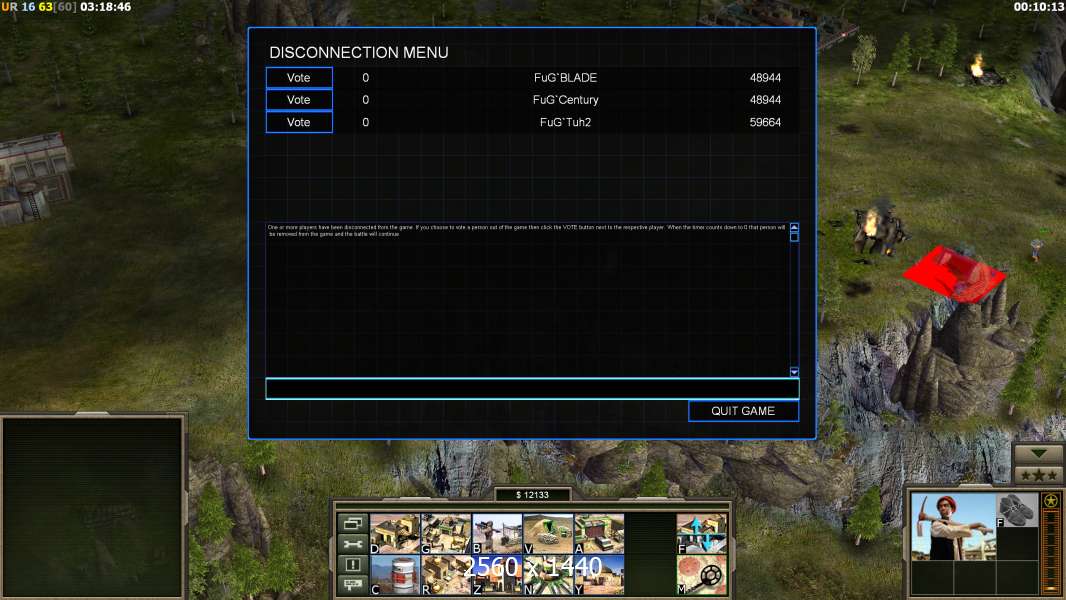Viewport: 1066px width, 600px height.
Task: Open generals powers three-star button
Action: coord(1038,475)
